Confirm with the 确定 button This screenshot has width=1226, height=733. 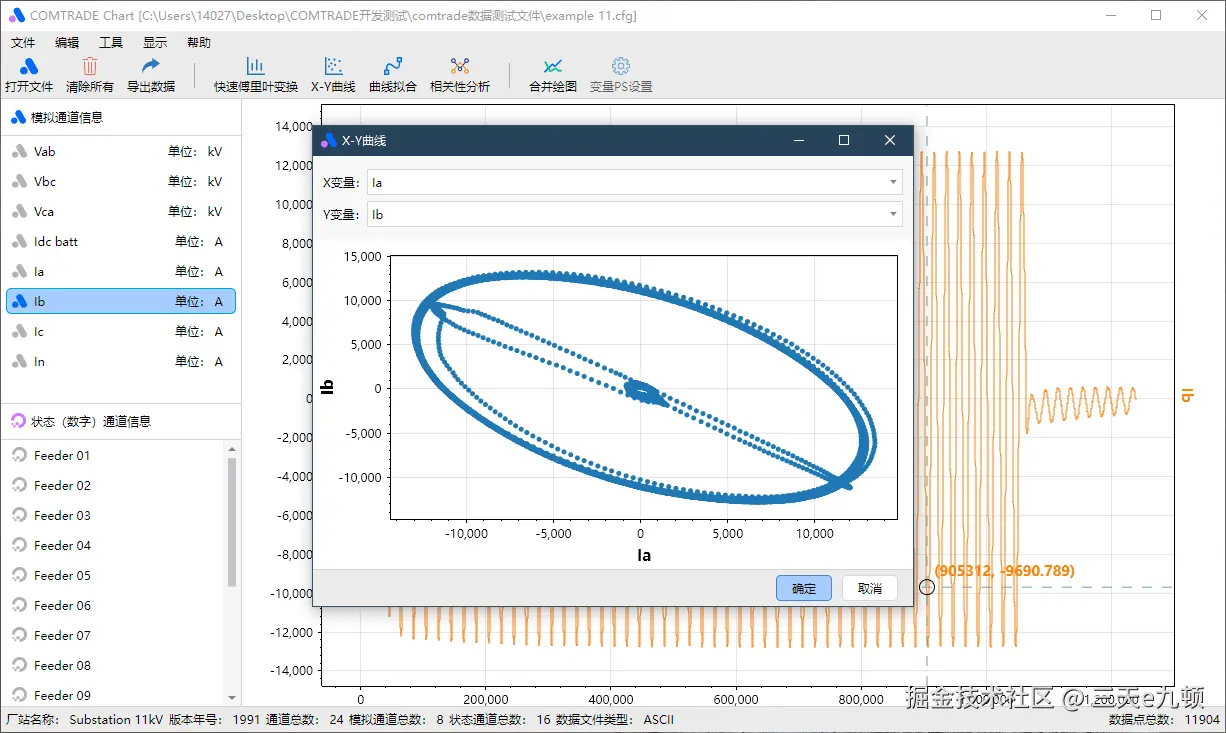coord(804,588)
